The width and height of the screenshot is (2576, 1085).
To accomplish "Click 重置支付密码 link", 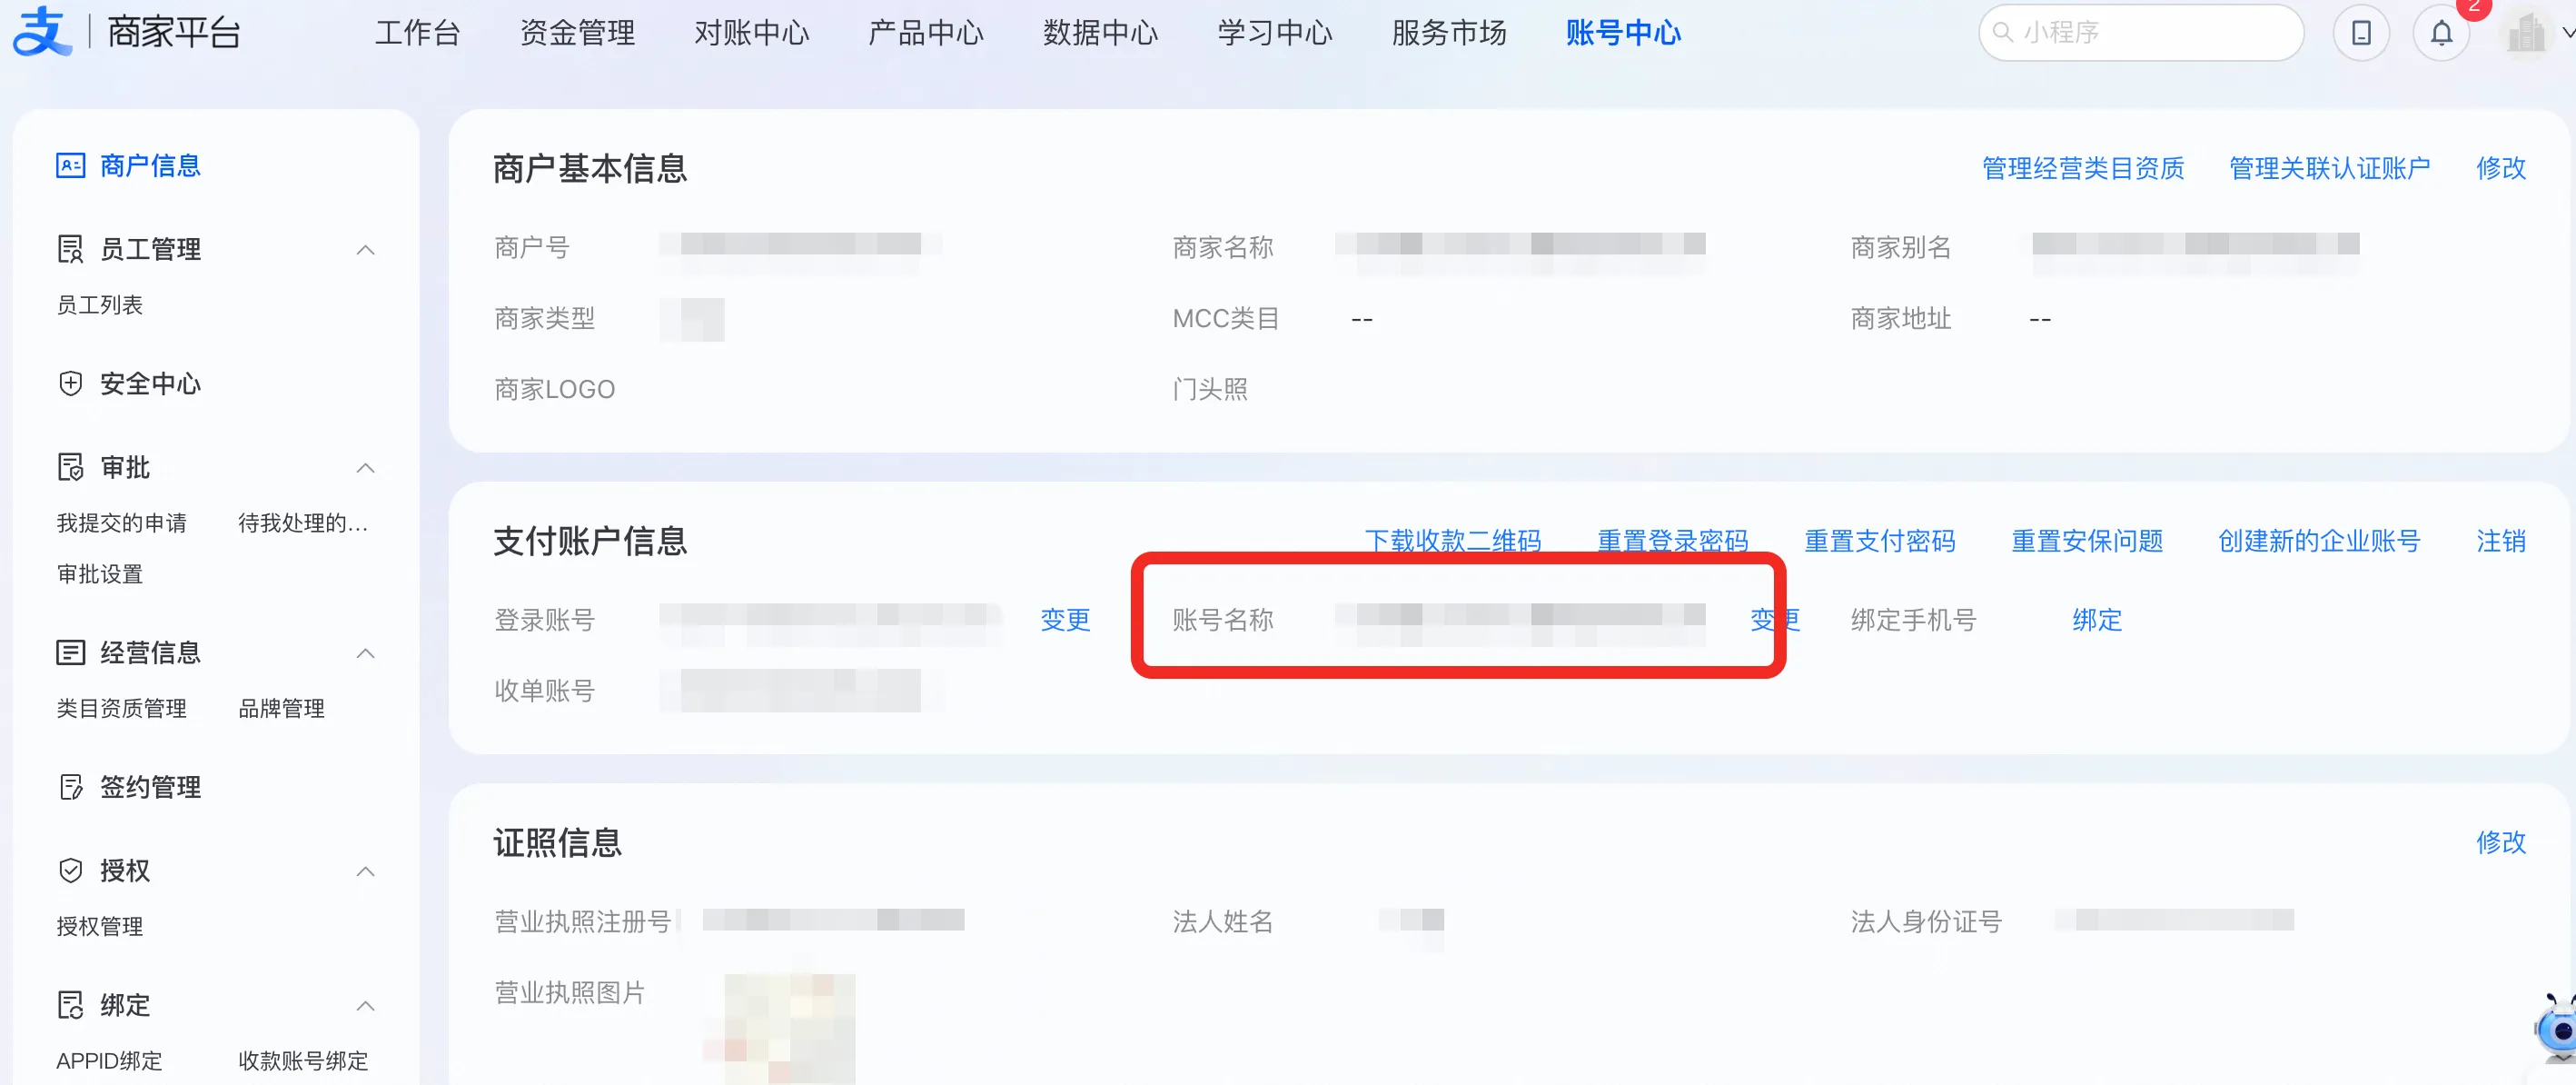I will point(1879,541).
